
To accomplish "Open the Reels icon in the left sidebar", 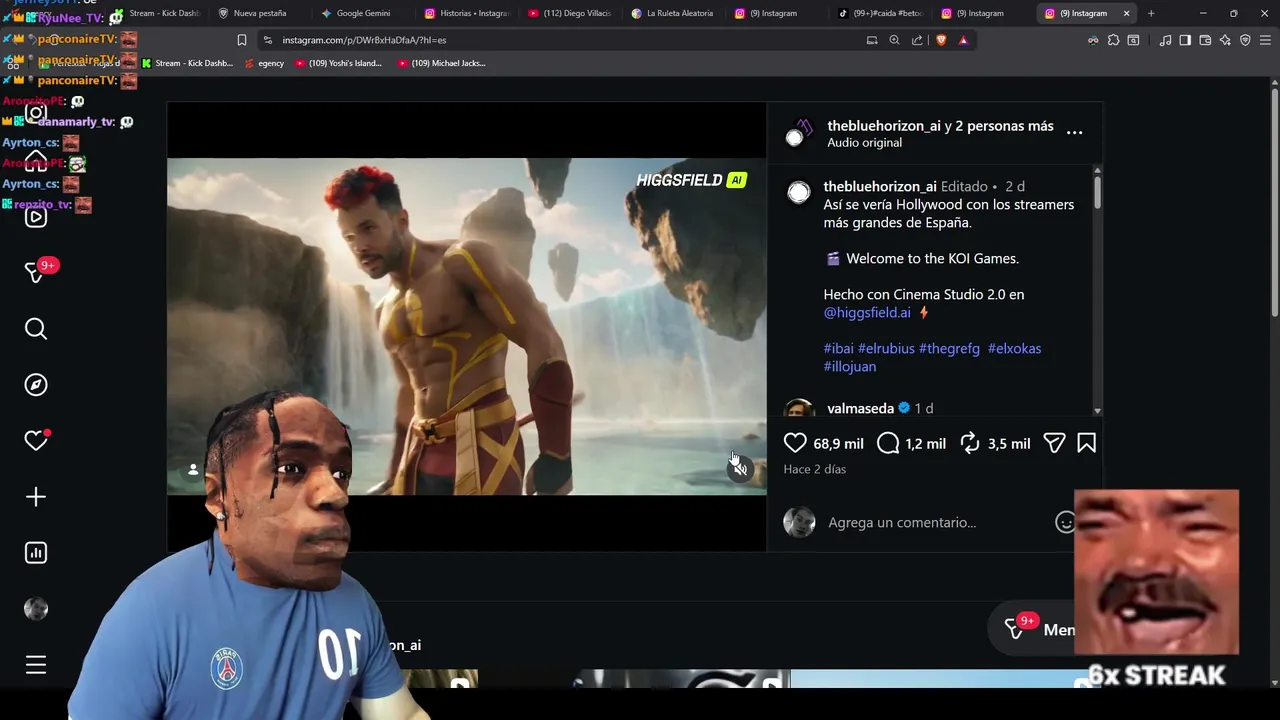I will tap(36, 217).
